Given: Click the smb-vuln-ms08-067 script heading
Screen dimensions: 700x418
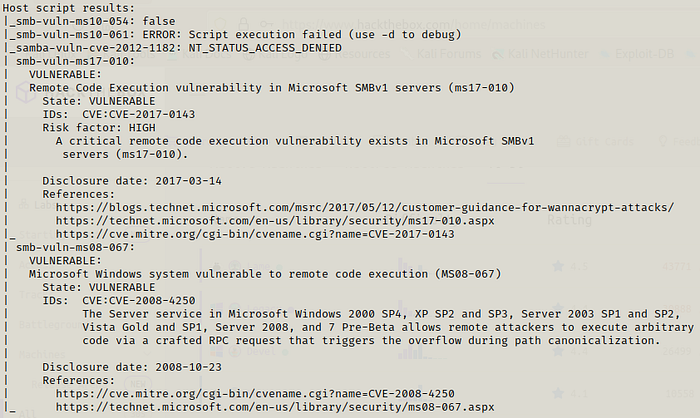Looking at the screenshot, I should click(x=75, y=247).
